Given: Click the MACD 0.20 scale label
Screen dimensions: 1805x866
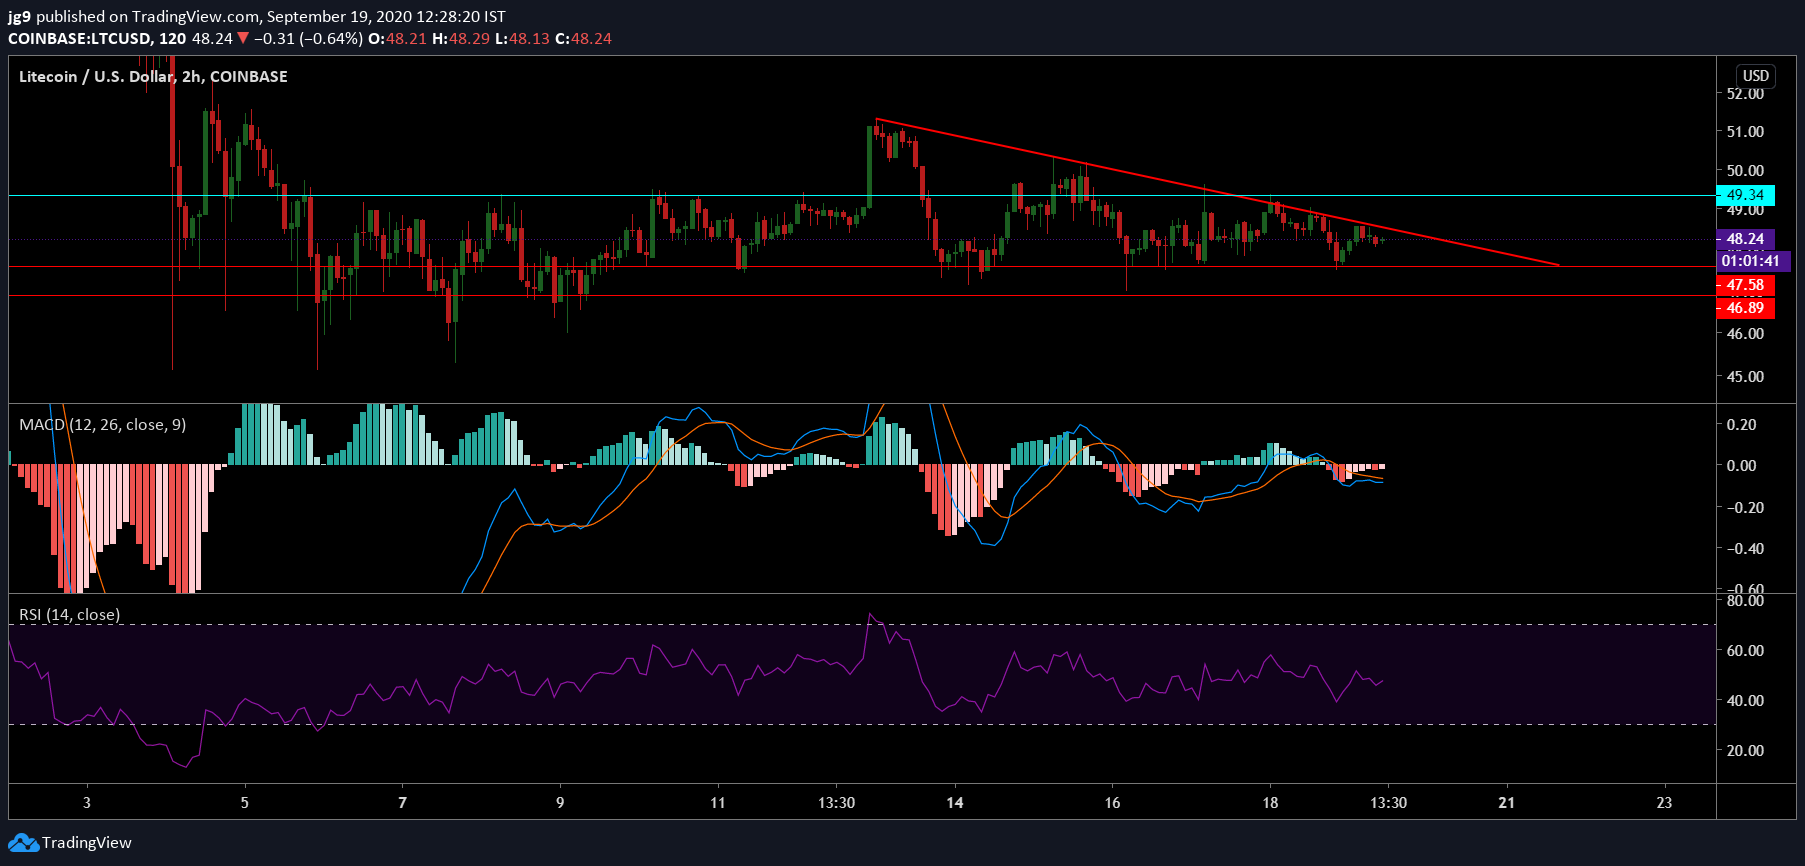Looking at the screenshot, I should pos(1741,425).
